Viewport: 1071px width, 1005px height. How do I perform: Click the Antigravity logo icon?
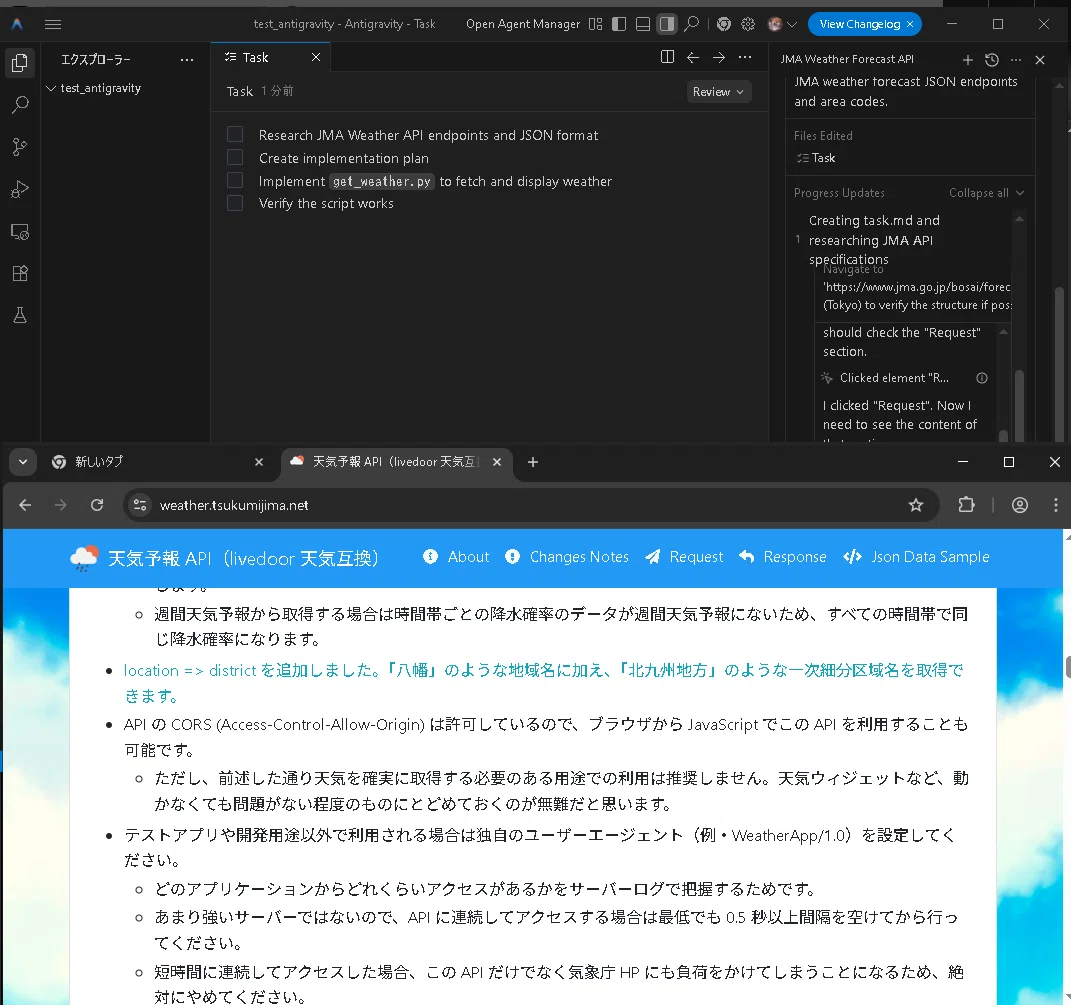coord(17,25)
